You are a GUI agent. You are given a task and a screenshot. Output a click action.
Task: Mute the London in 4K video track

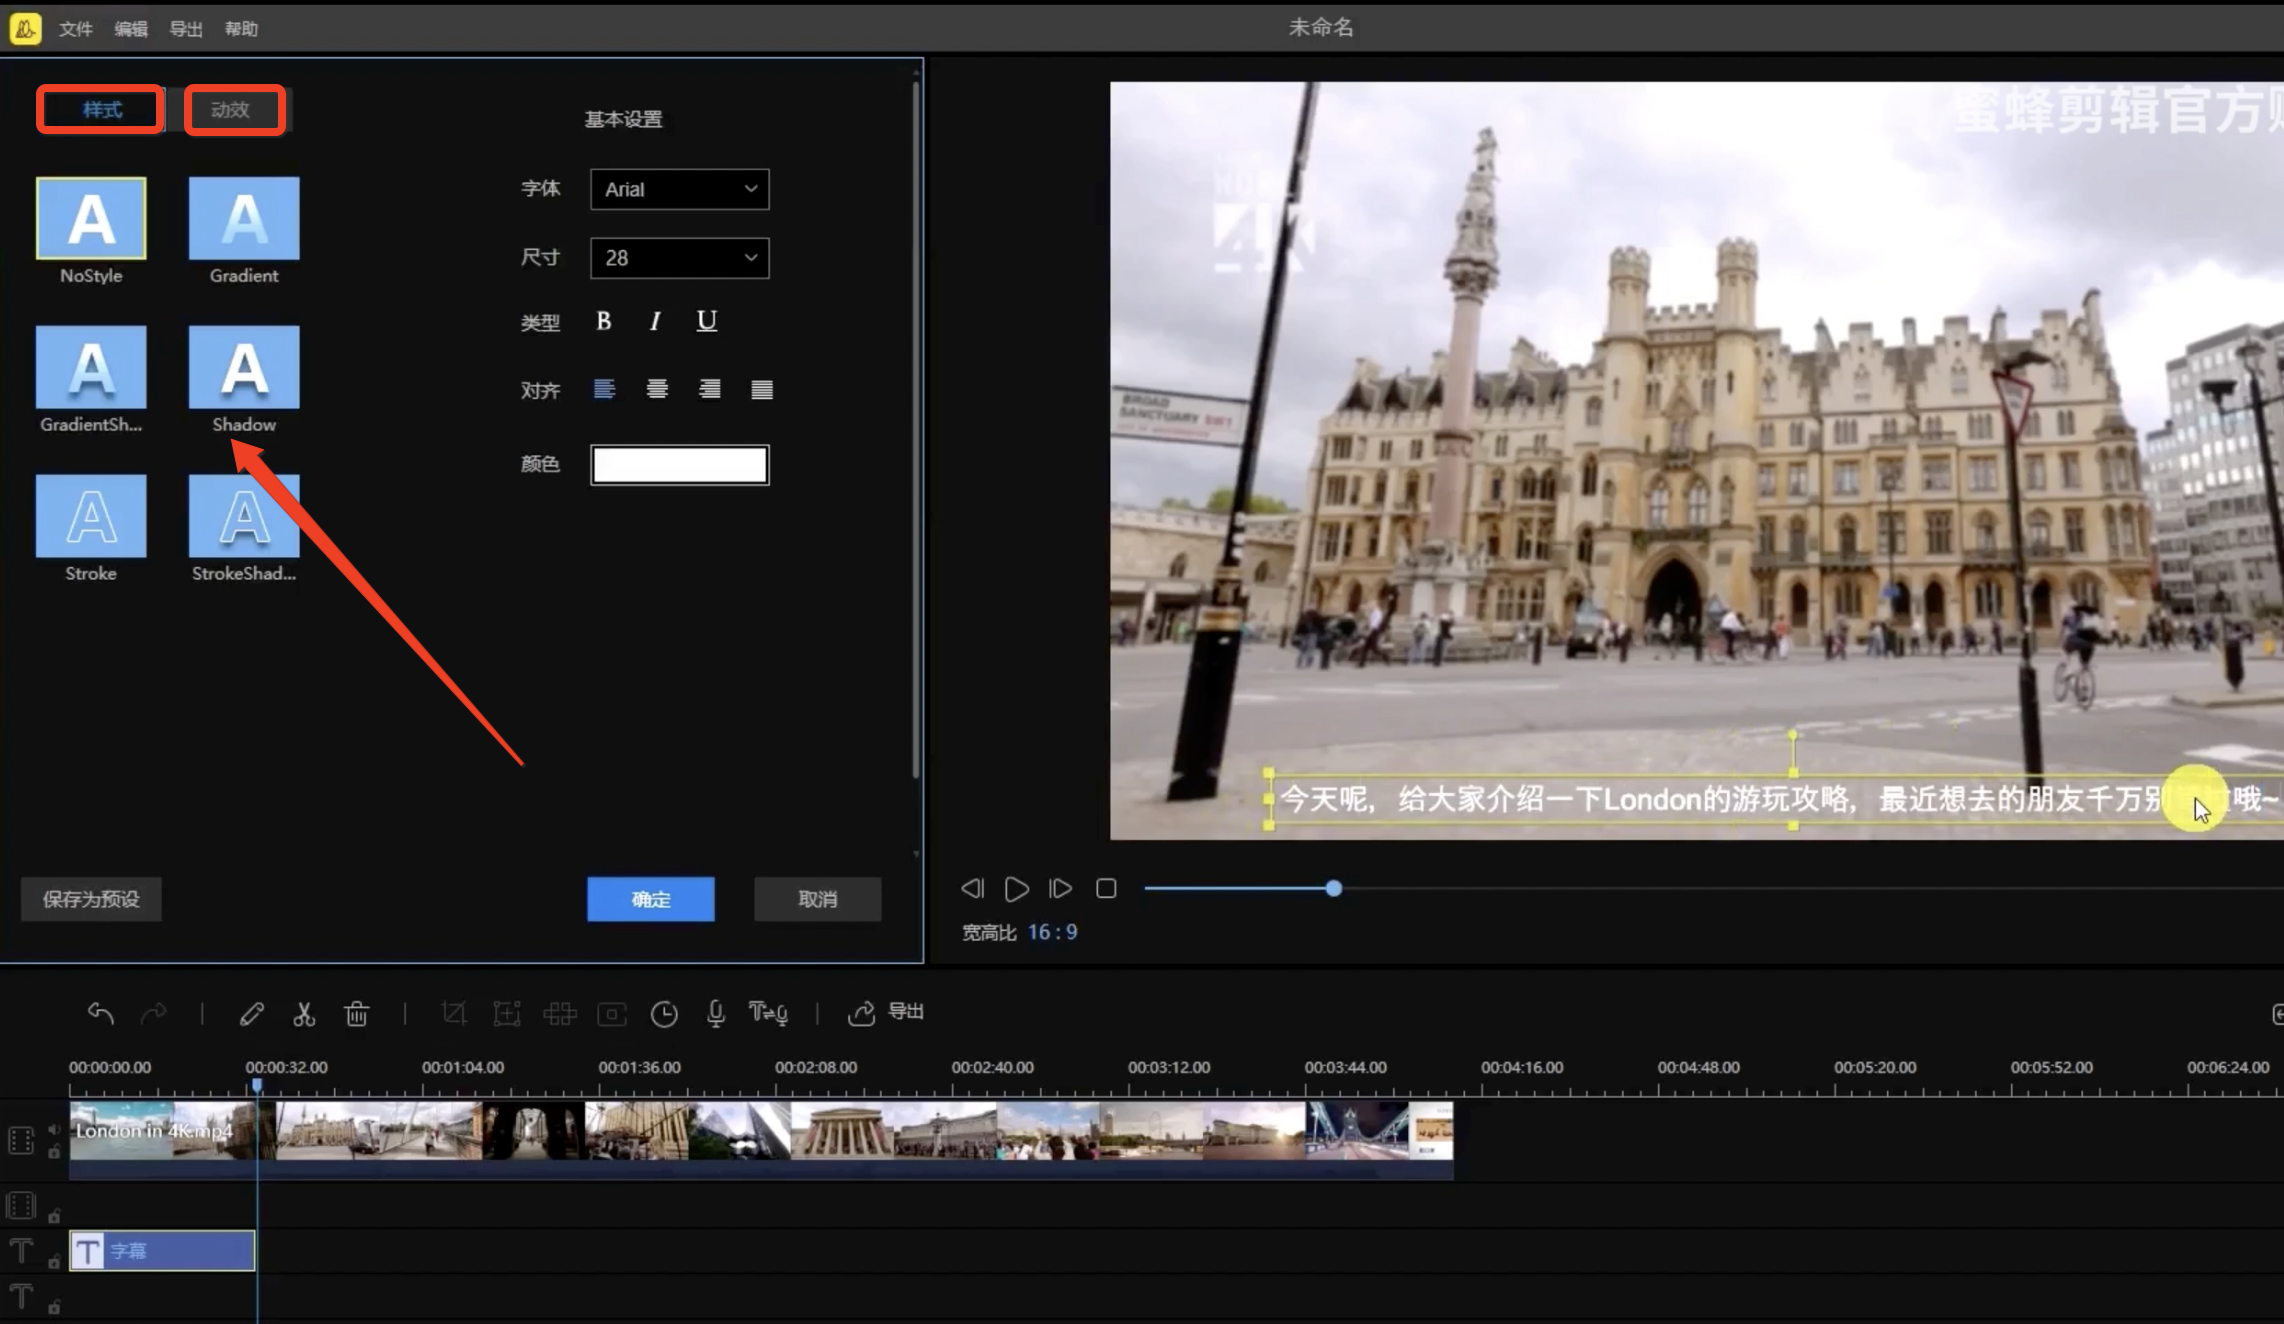click(x=54, y=1130)
